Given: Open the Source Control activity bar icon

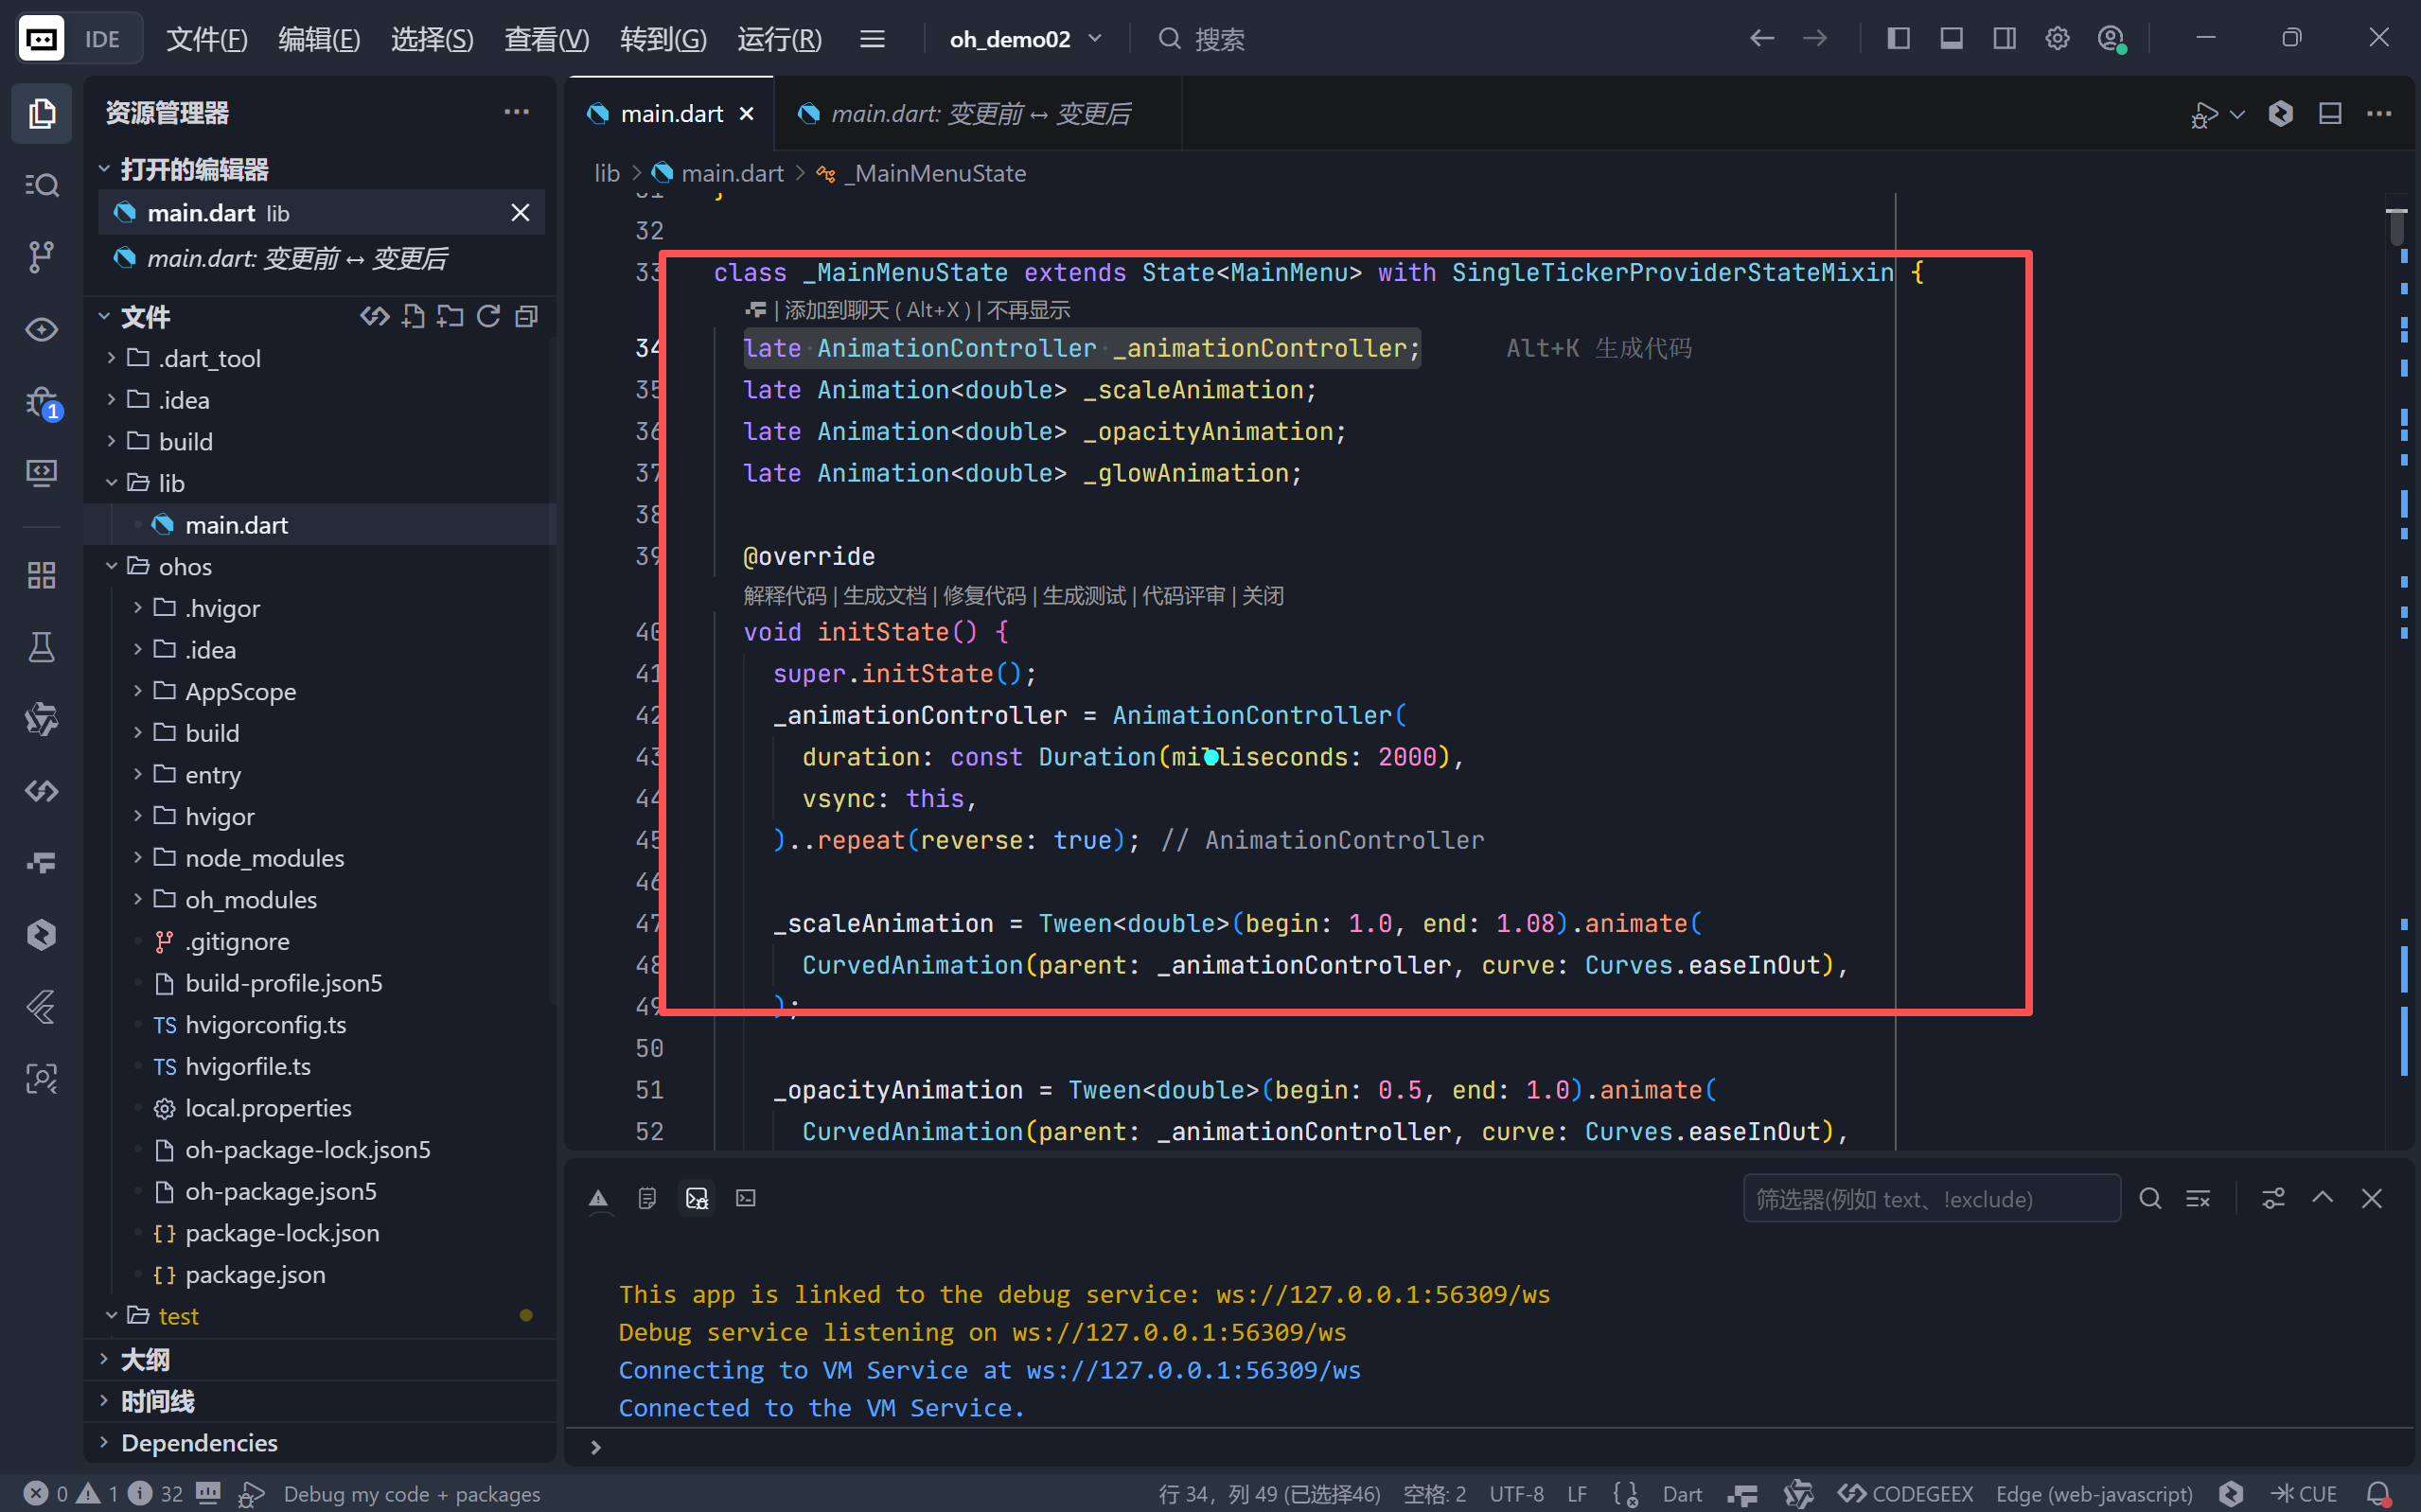Looking at the screenshot, I should 41,257.
